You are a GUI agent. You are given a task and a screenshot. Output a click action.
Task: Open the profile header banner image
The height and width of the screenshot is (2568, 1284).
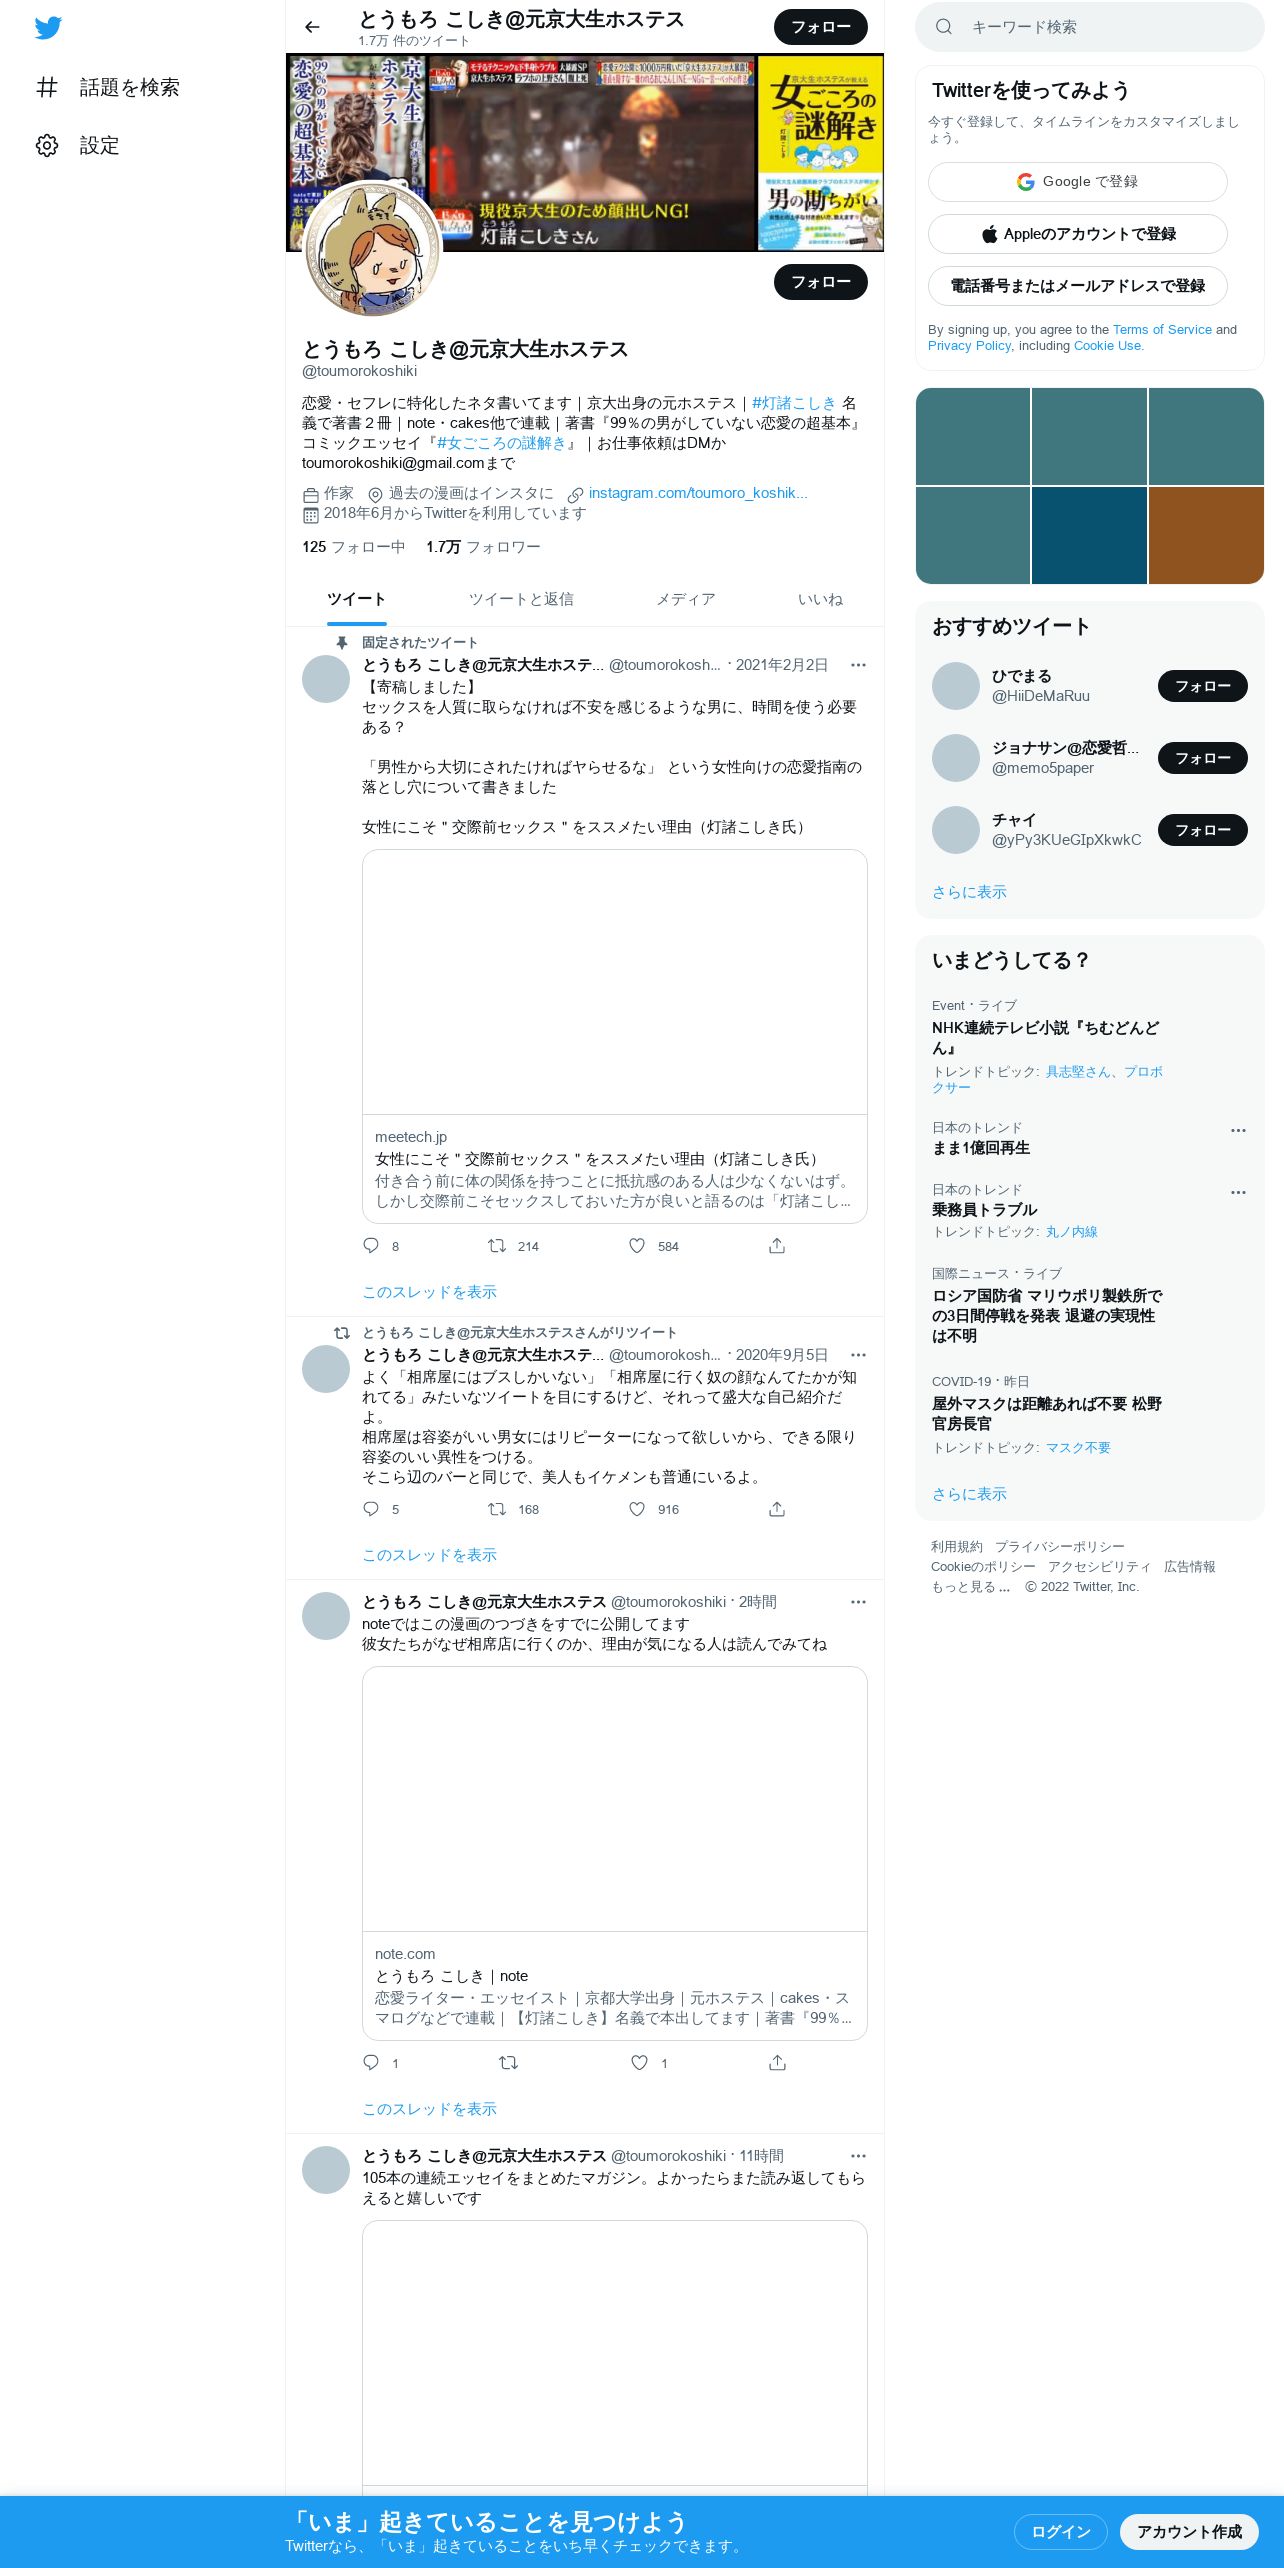[585, 152]
